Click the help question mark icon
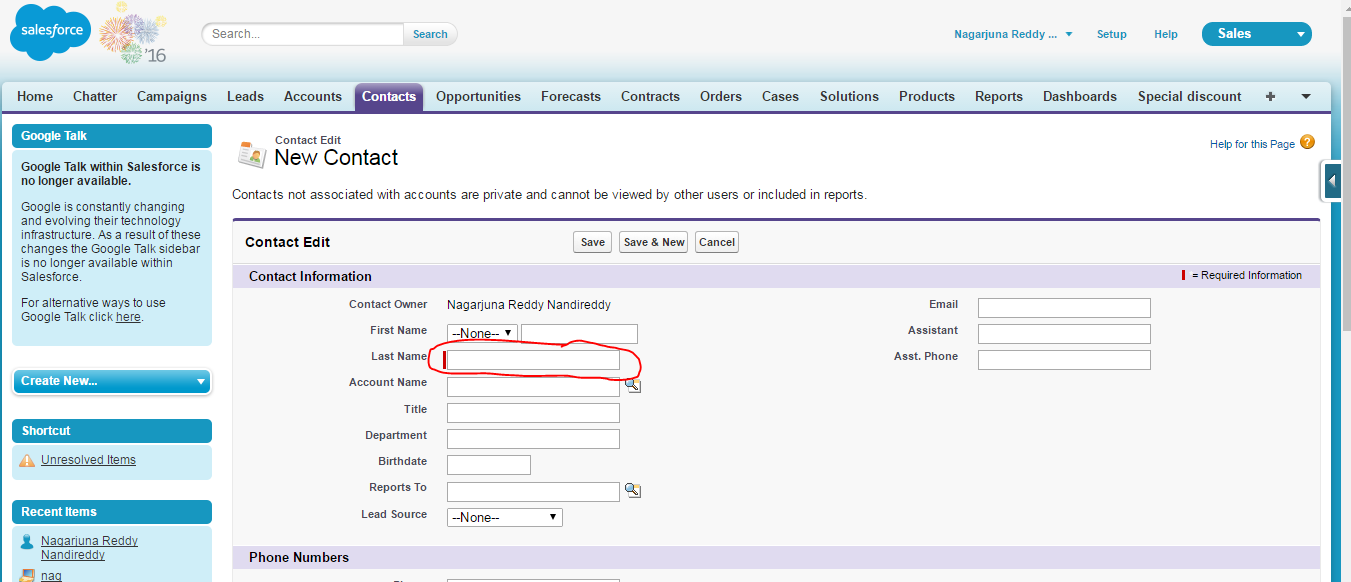 coord(1307,143)
